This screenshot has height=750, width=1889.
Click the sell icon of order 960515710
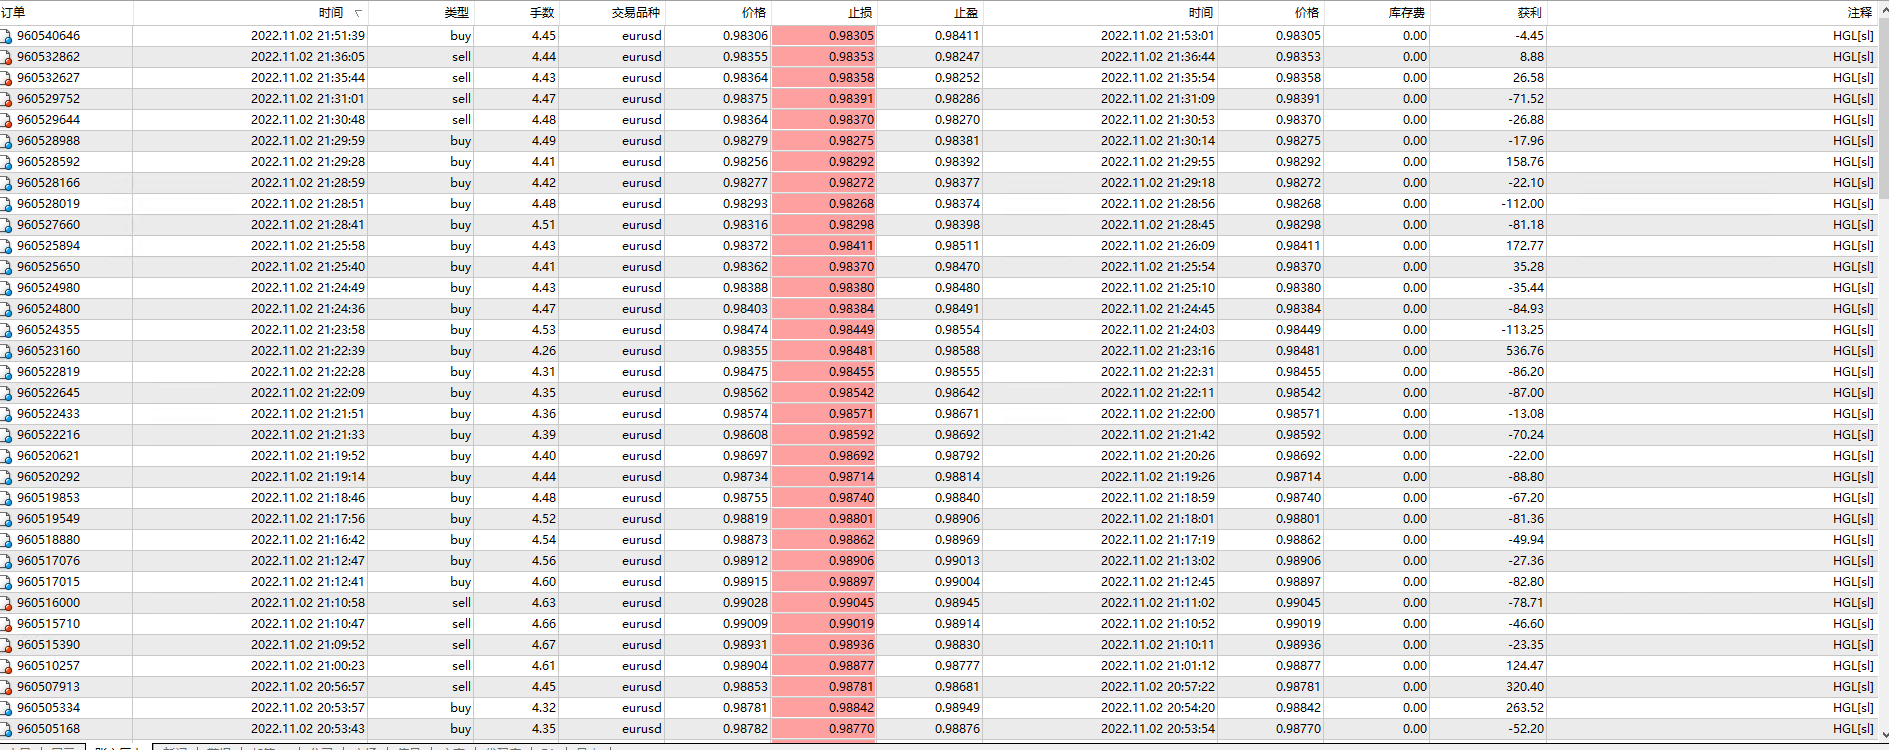(6, 624)
